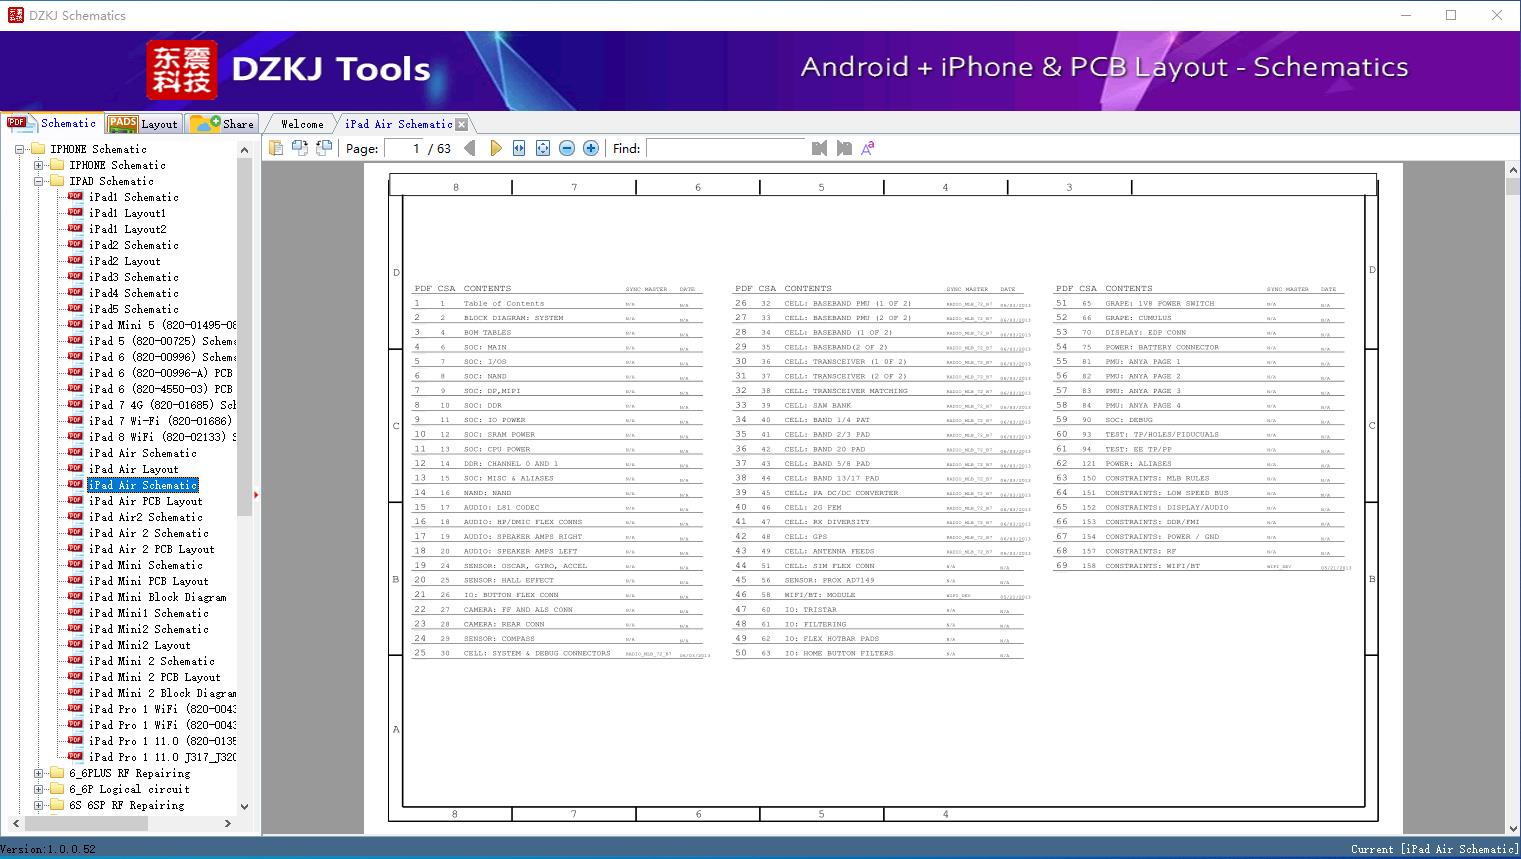Click the document viewer scroll-up arrow
Viewport: 1521px width, 859px height.
1512,171
